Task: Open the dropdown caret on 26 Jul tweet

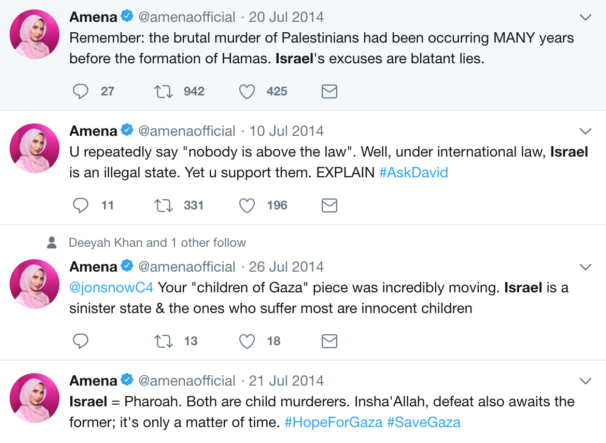Action: pos(585,267)
